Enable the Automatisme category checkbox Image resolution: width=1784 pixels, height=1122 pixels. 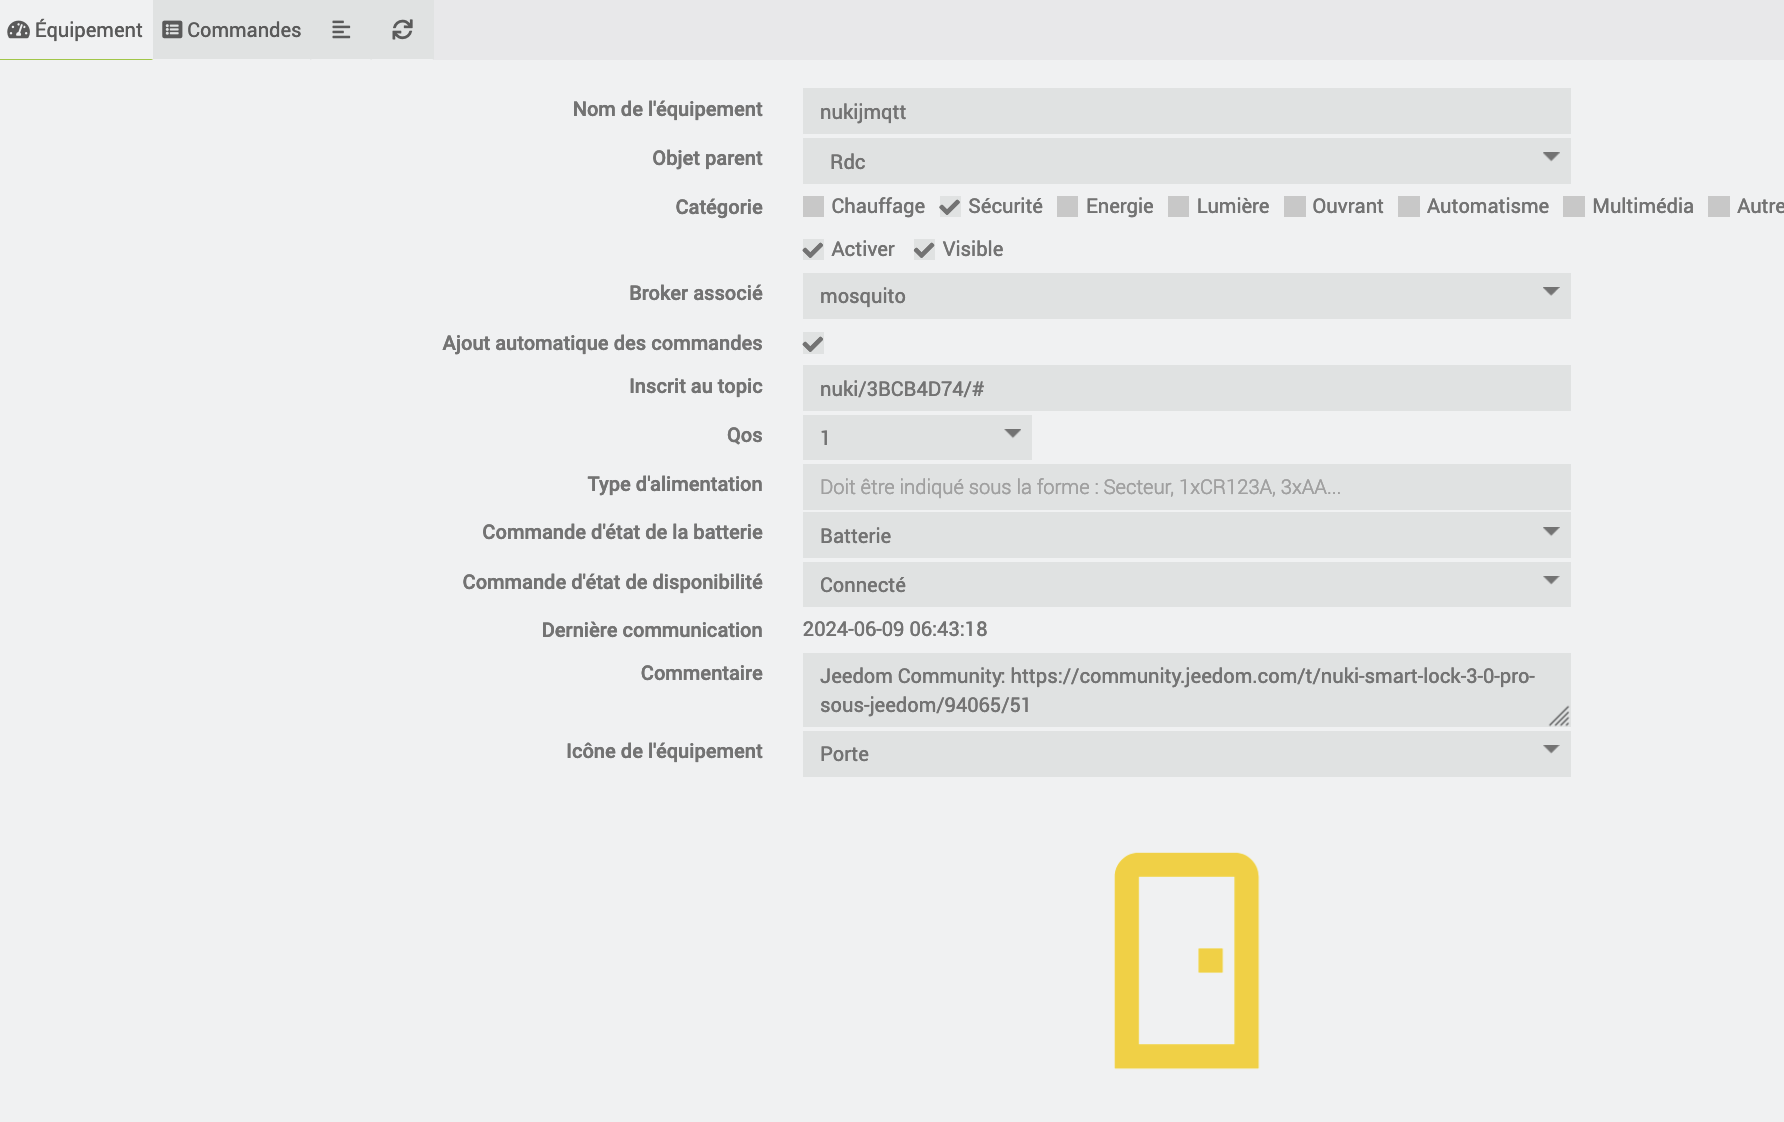(x=1409, y=206)
